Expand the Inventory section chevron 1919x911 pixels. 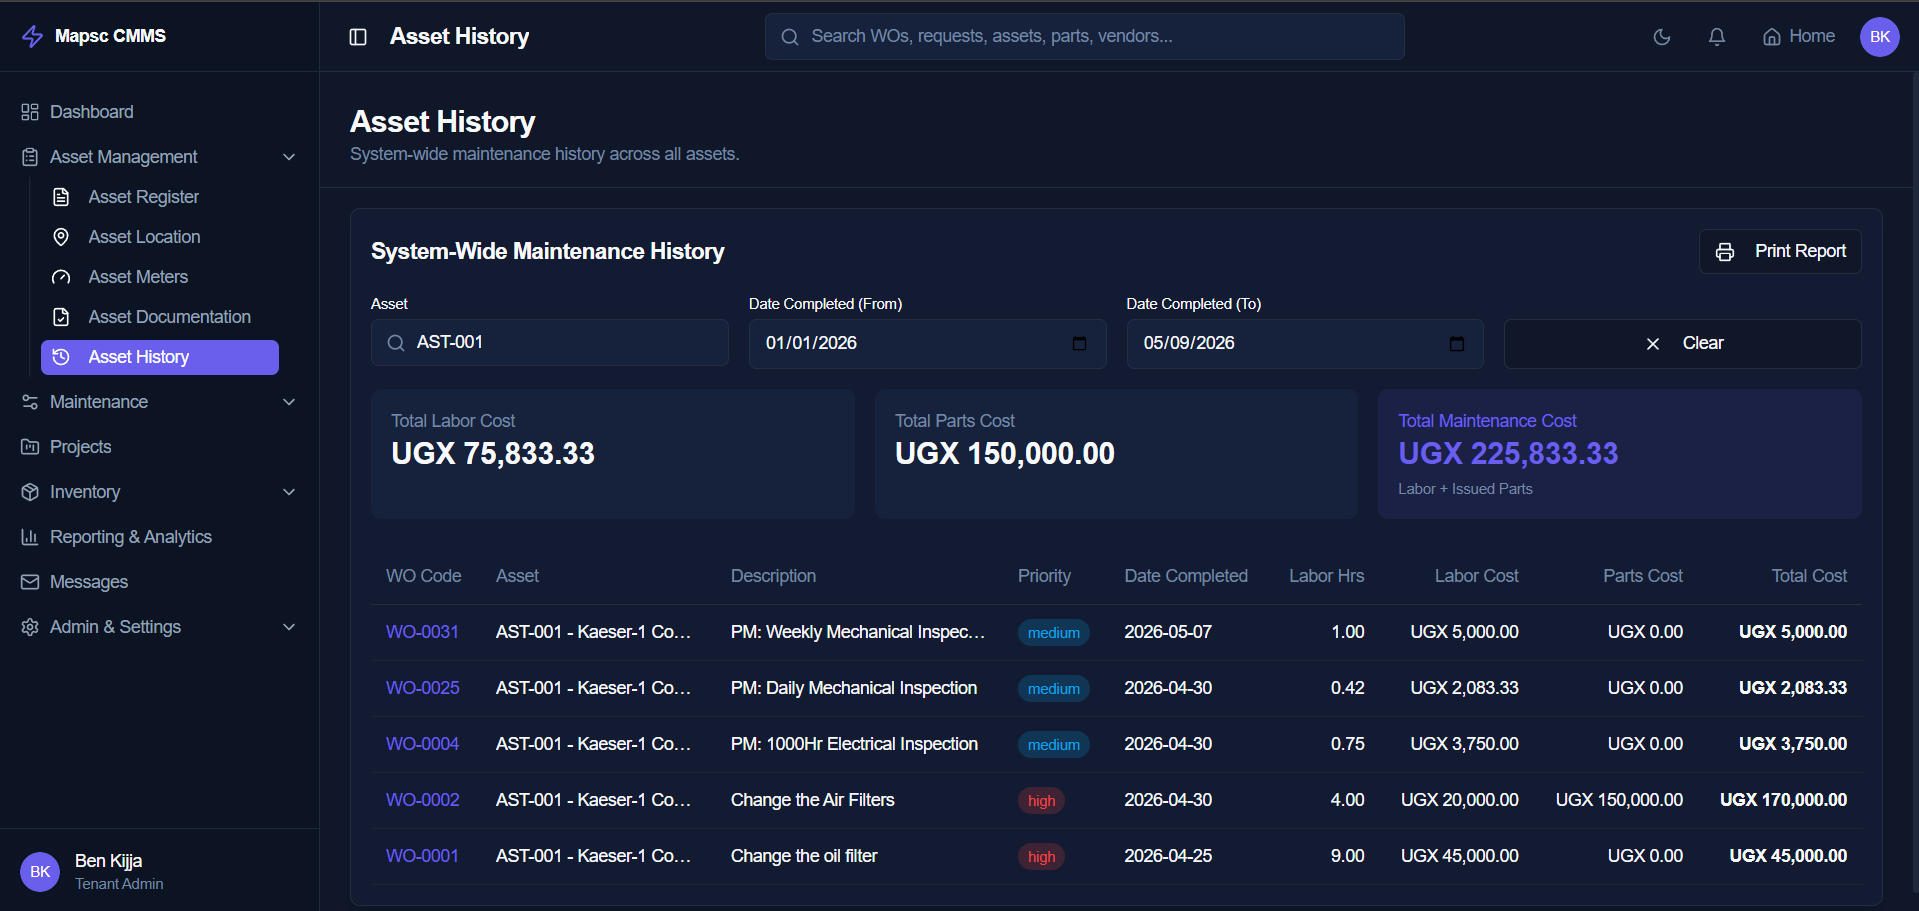pos(289,492)
